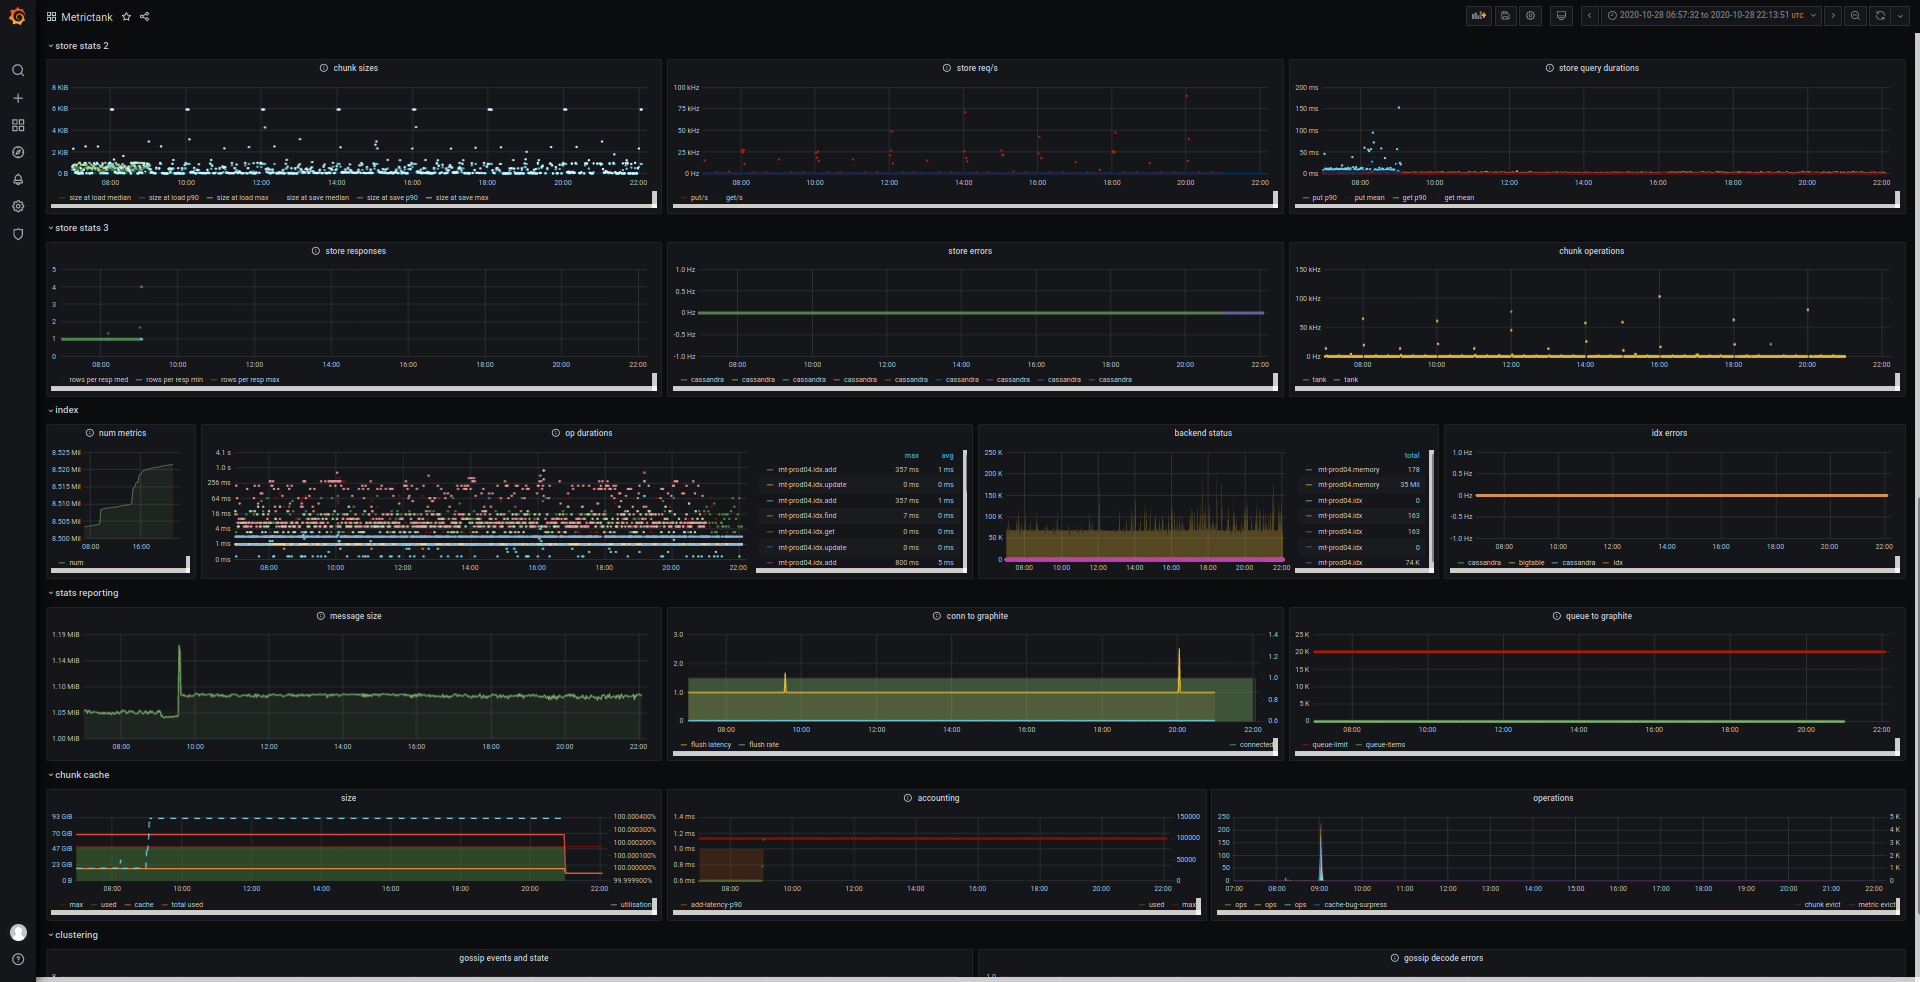The height and width of the screenshot is (982, 1920).
Task: Open the Grafana home via the logo
Action: click(18, 17)
